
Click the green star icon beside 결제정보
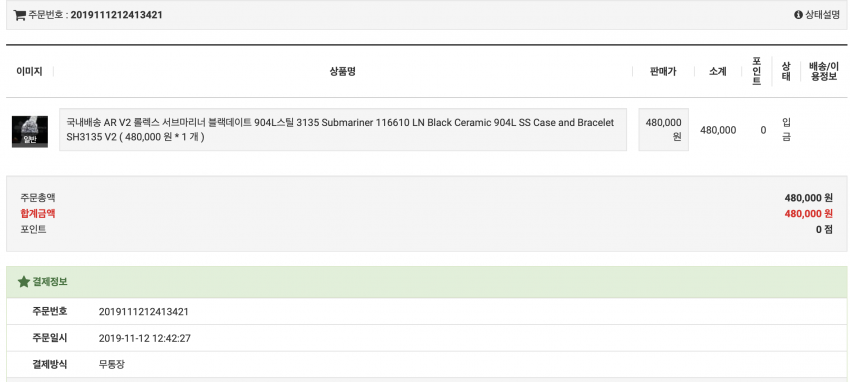coord(23,282)
